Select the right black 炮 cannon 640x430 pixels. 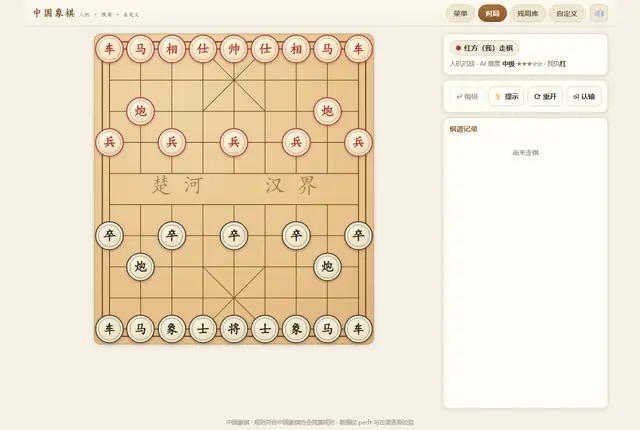pyautogui.click(x=327, y=267)
